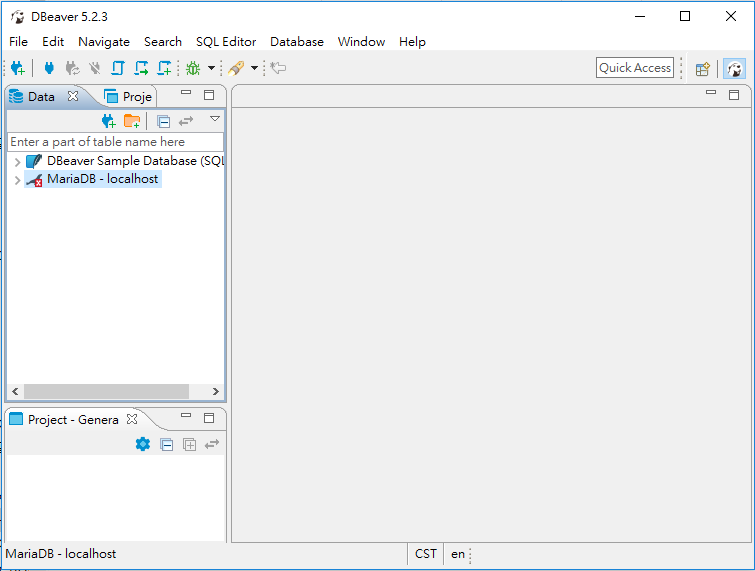Minimize the Database Navigator panel
The height and width of the screenshot is (571, 755).
[x=186, y=93]
